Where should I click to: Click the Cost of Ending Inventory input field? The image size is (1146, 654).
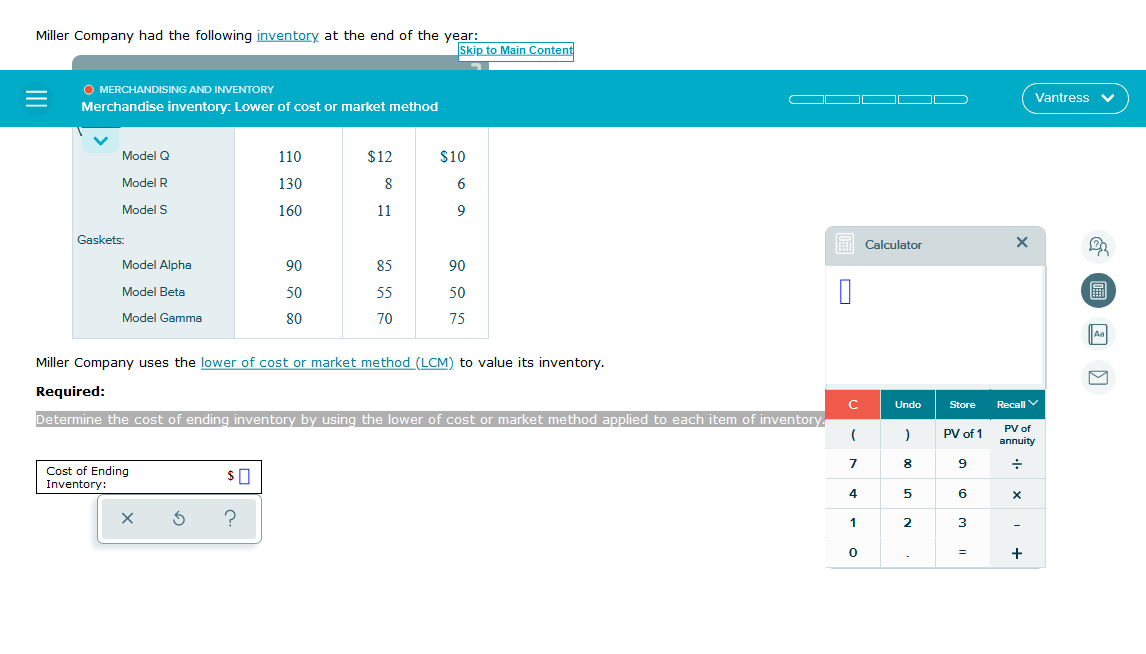point(243,476)
